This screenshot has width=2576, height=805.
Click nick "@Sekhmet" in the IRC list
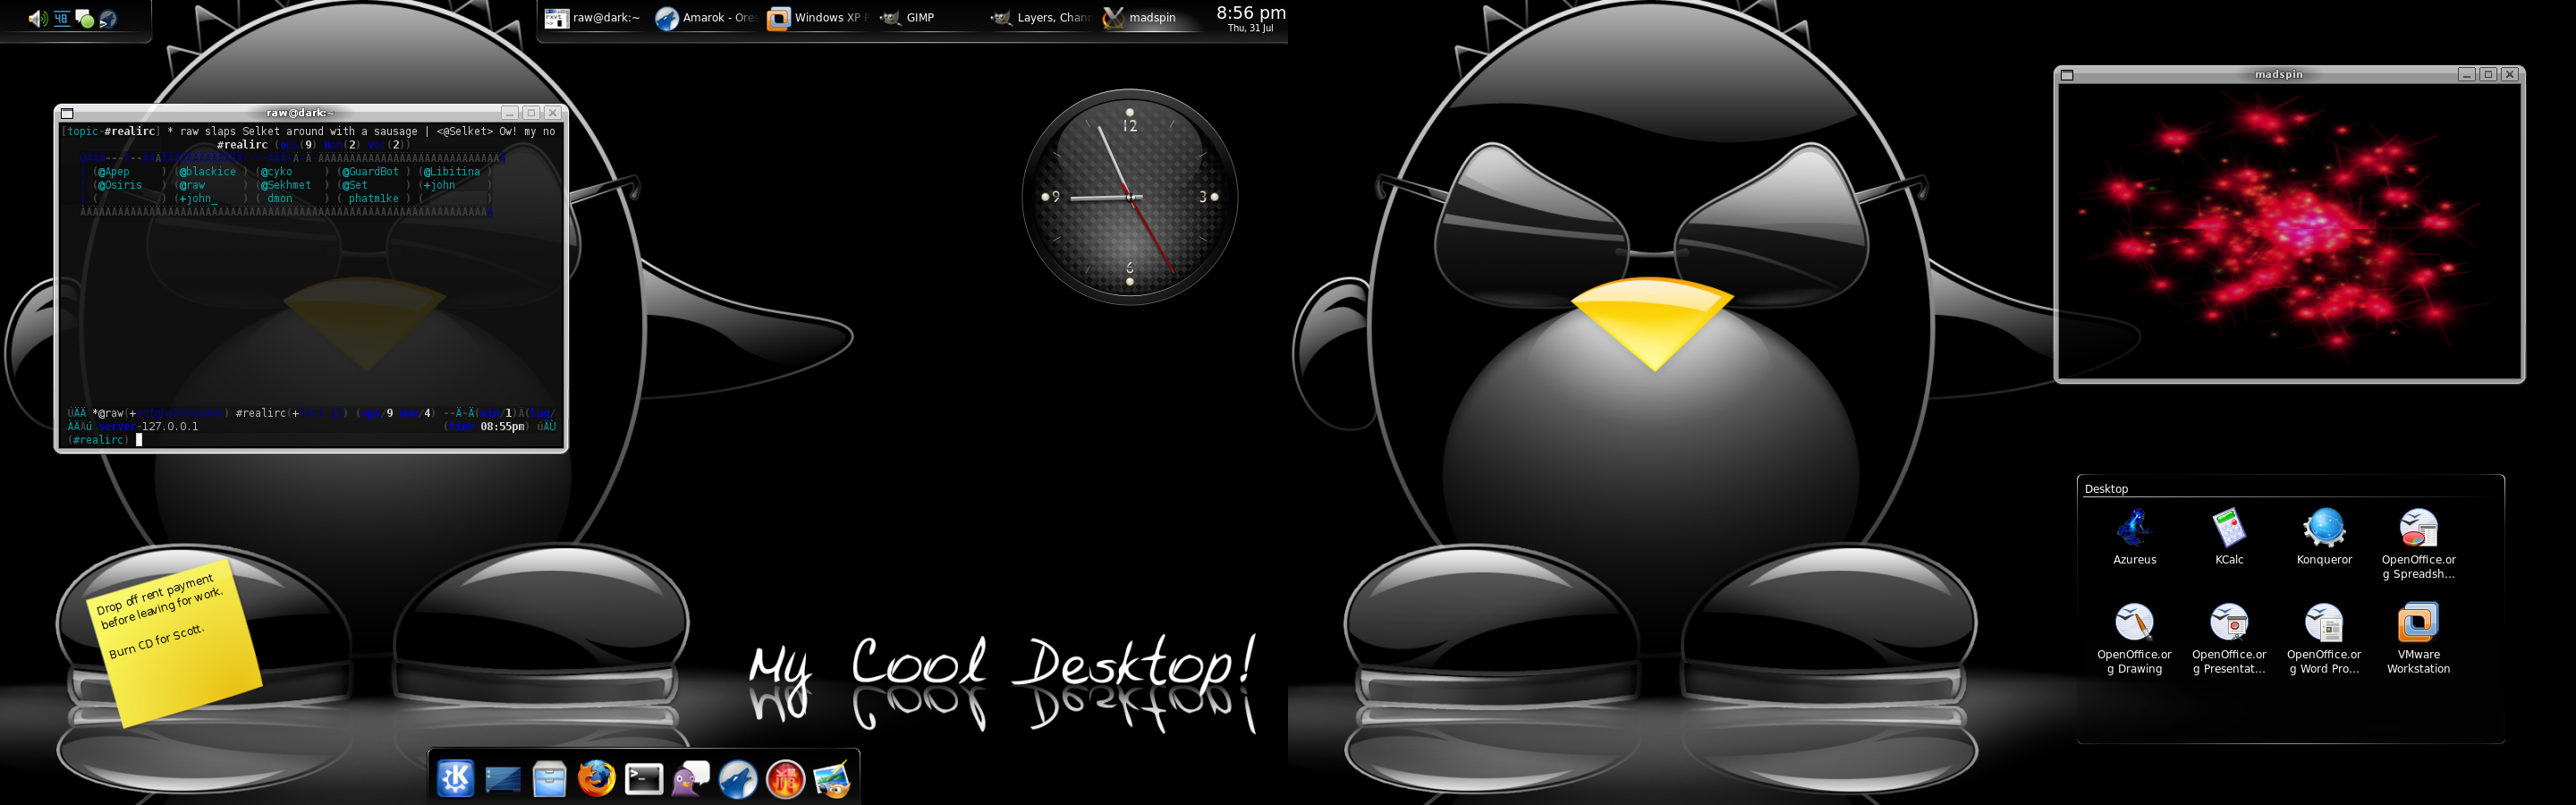(286, 185)
